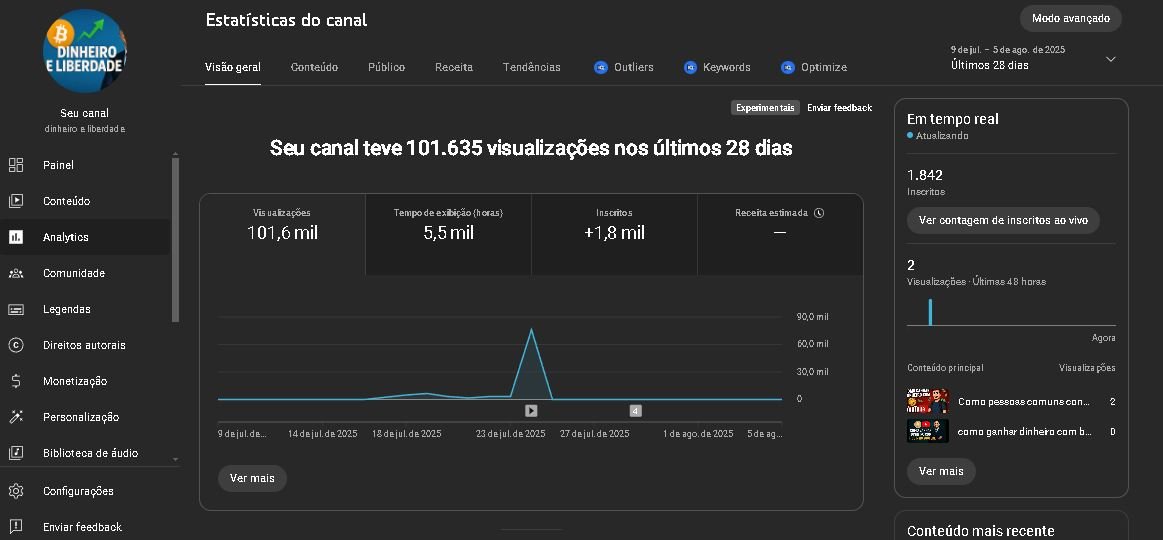
Task: Open the 'como ganhar dinheiro com b...' title
Action: coord(1025,431)
